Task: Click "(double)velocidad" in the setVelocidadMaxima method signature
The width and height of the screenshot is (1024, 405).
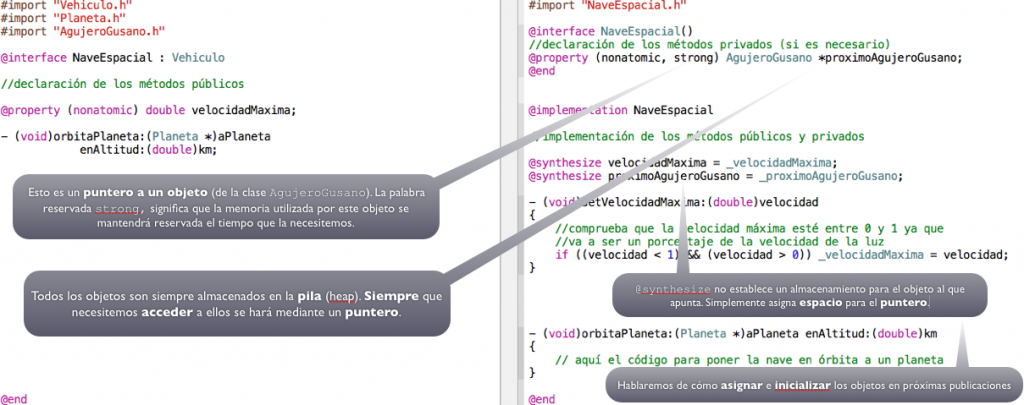Action: click(765, 202)
